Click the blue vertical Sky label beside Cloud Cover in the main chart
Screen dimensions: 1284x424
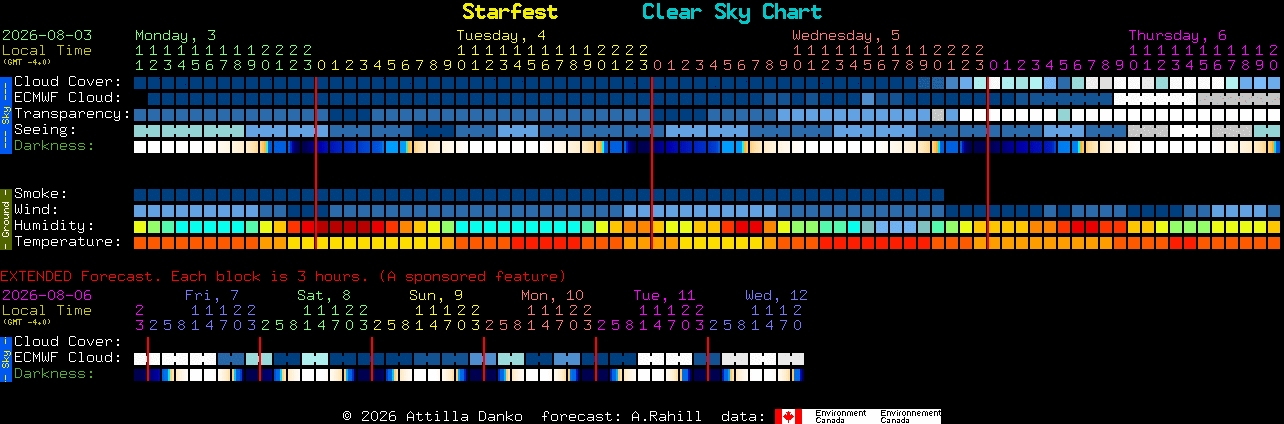[x=6, y=113]
